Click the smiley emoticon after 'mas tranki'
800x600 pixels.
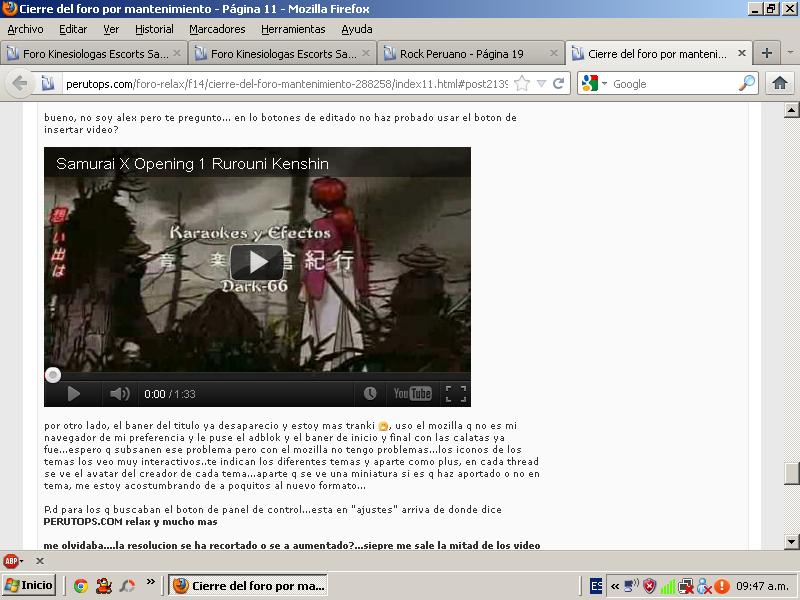[383, 426]
